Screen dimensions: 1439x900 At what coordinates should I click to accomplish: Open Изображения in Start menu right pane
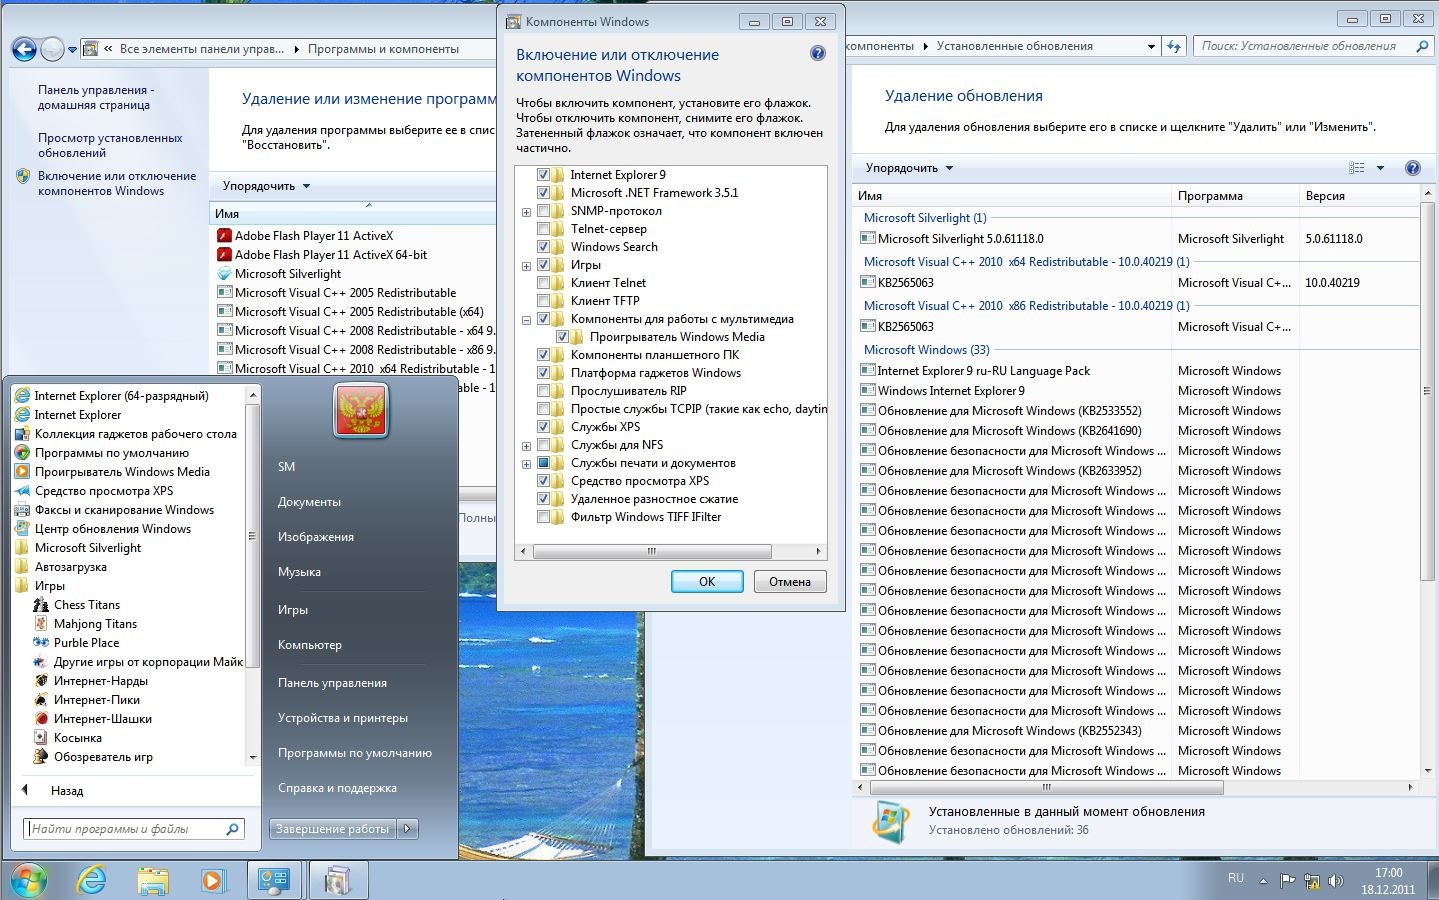tap(315, 537)
